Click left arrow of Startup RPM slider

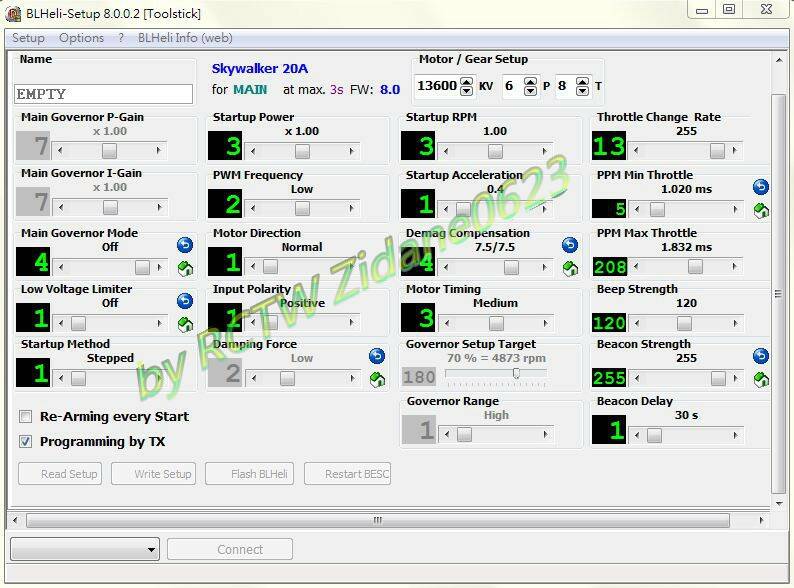point(446,151)
